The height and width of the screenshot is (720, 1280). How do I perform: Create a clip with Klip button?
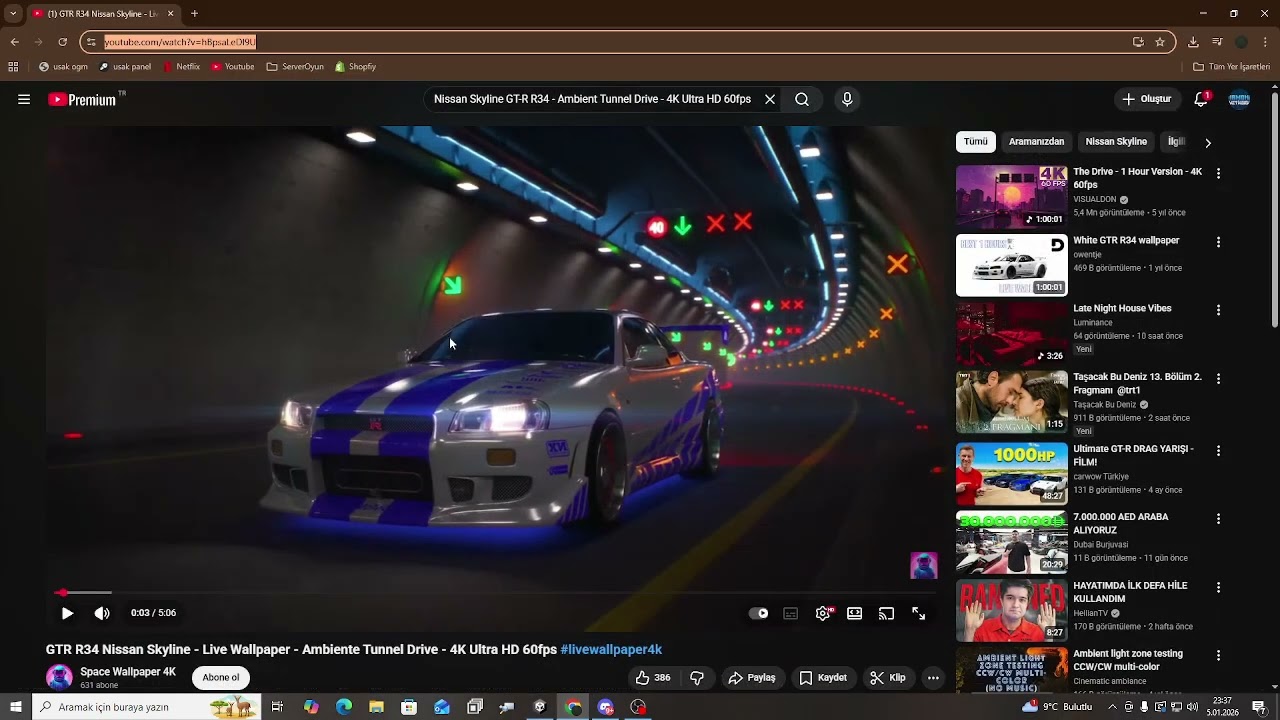(888, 677)
